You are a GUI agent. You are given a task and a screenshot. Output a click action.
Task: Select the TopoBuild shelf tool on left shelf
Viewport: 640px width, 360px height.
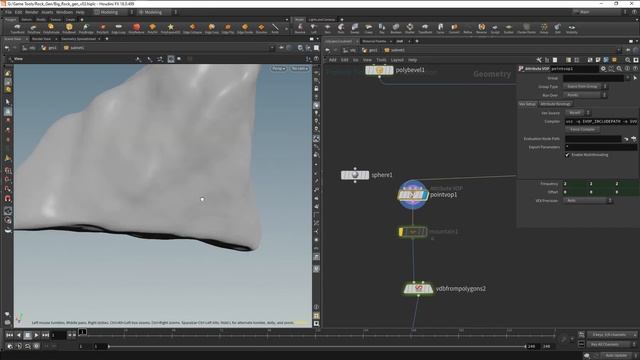17,28
